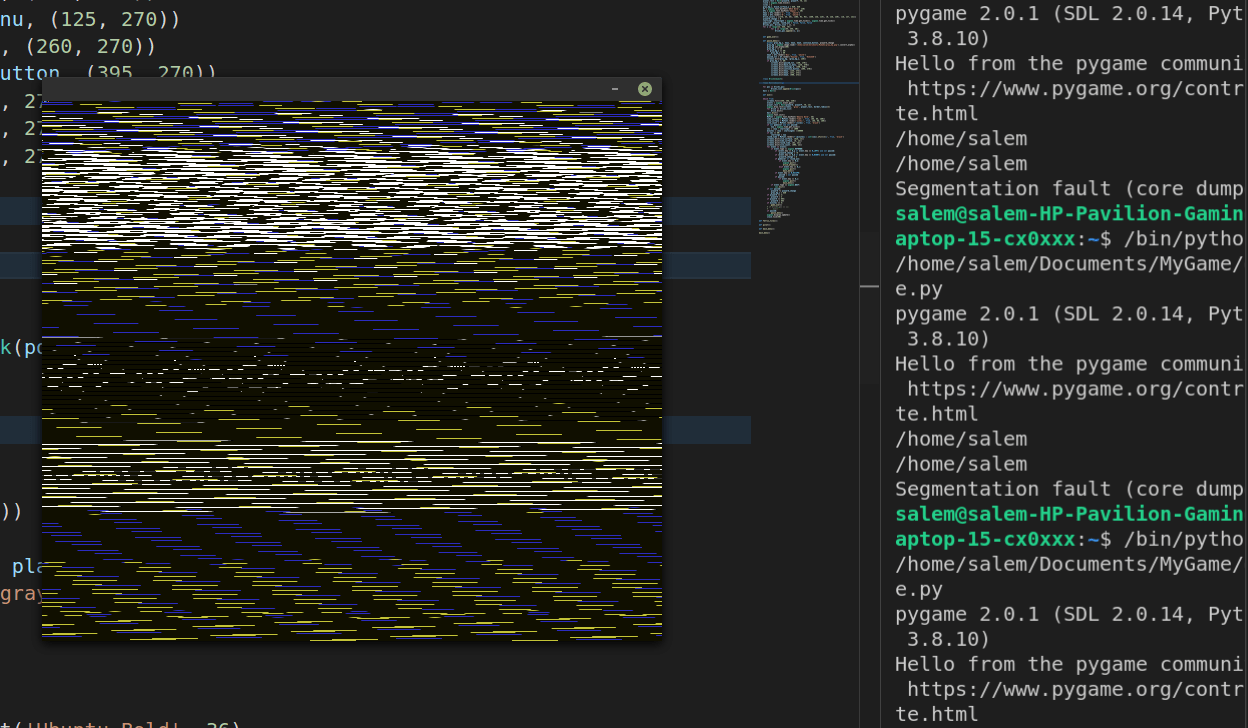Open the second /home/salem/Documents/MyGame/ path
Viewport: 1248px width, 728px height.
click(x=1070, y=563)
